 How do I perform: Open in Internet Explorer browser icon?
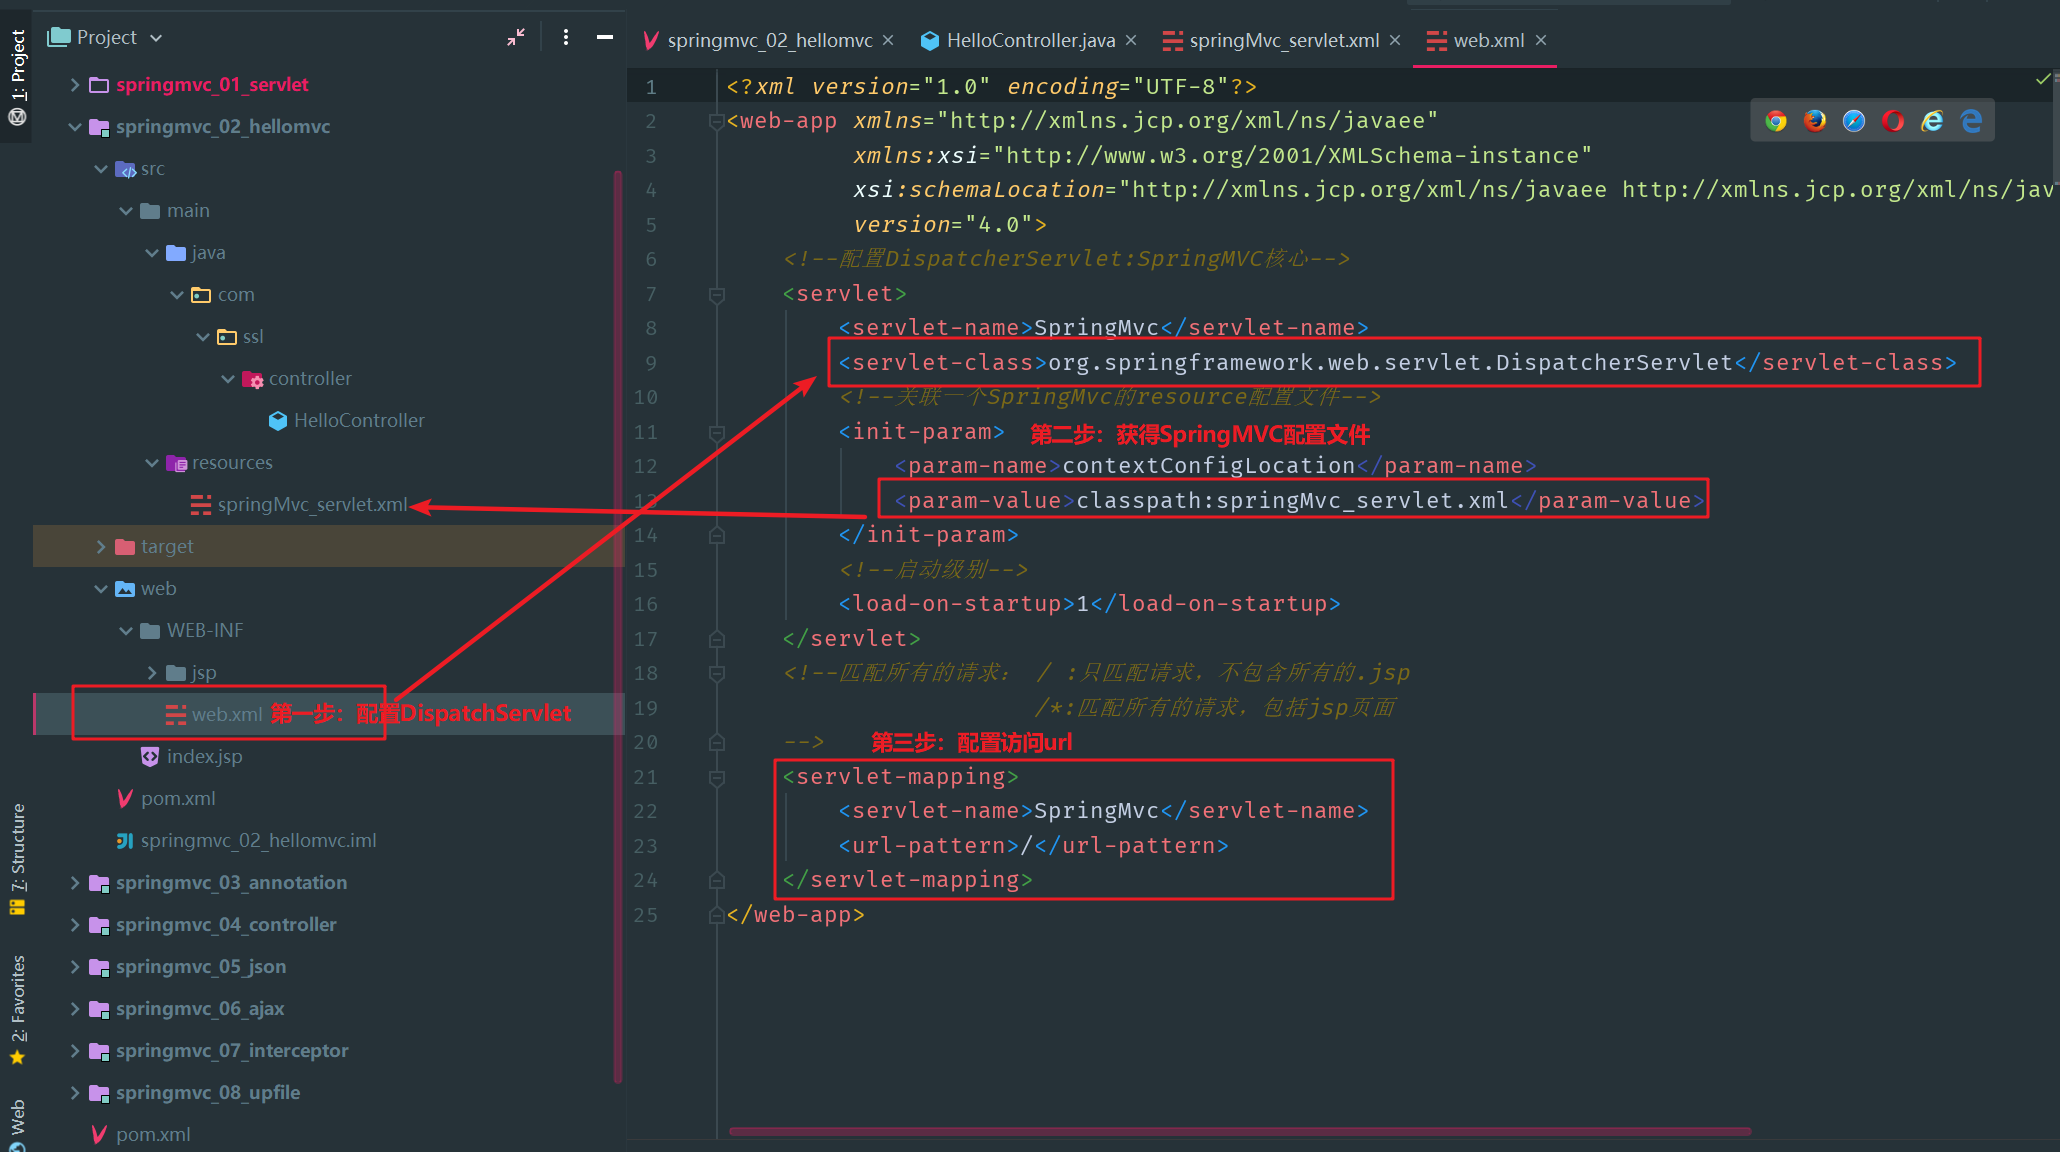[x=1932, y=121]
